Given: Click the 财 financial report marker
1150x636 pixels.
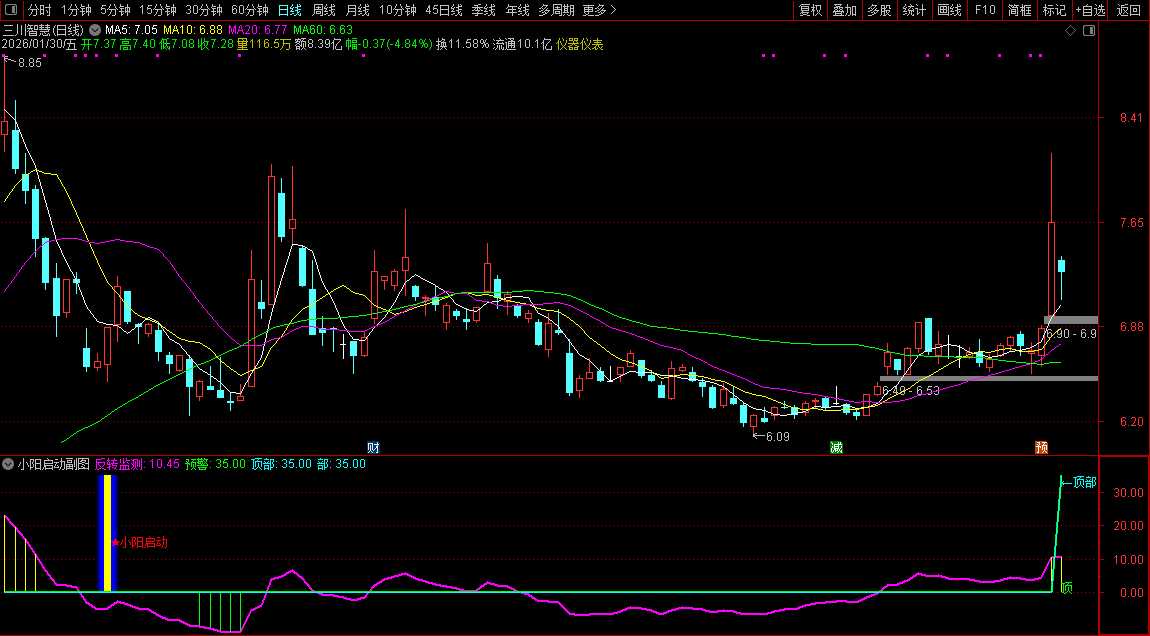Looking at the screenshot, I should [374, 447].
